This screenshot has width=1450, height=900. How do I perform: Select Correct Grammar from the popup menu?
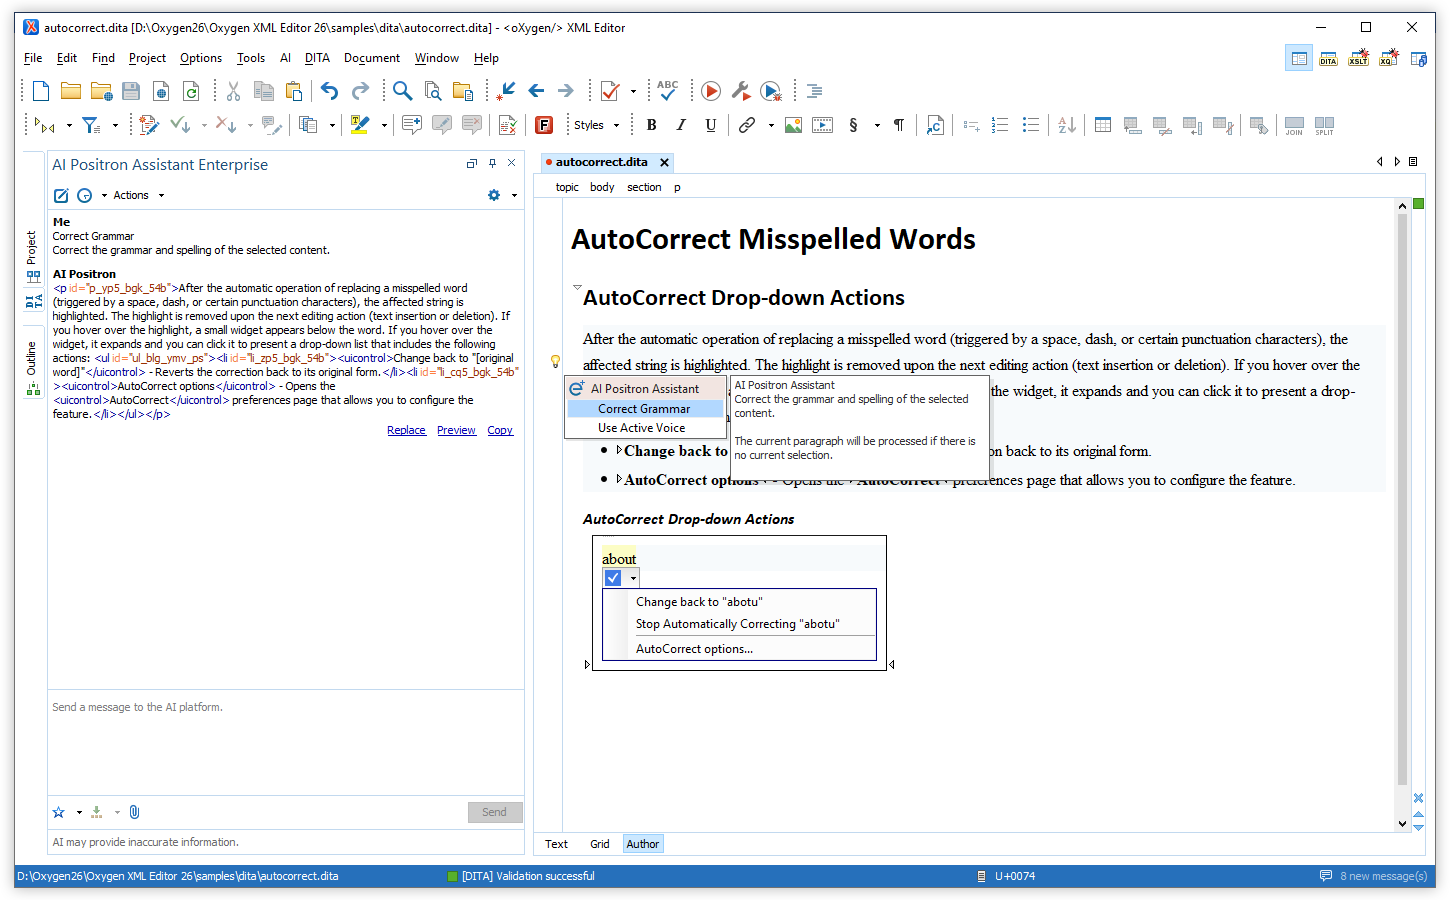click(x=645, y=409)
